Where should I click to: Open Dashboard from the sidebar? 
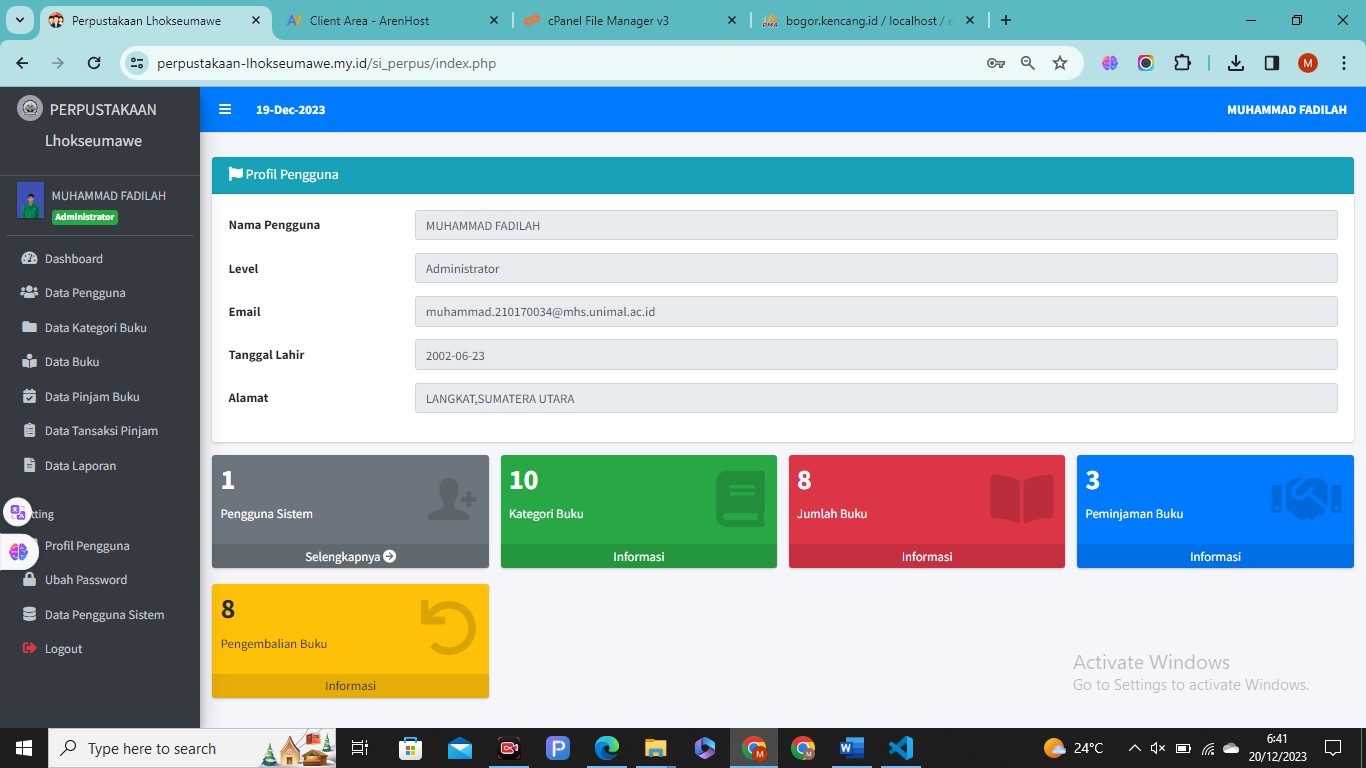point(73,259)
